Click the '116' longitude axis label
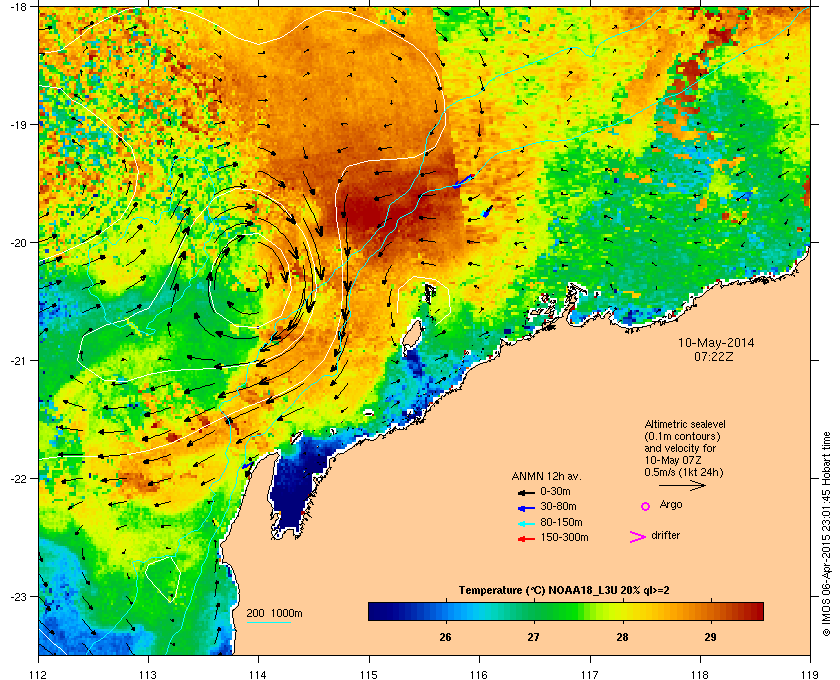This screenshot has height=680, width=840. click(479, 674)
